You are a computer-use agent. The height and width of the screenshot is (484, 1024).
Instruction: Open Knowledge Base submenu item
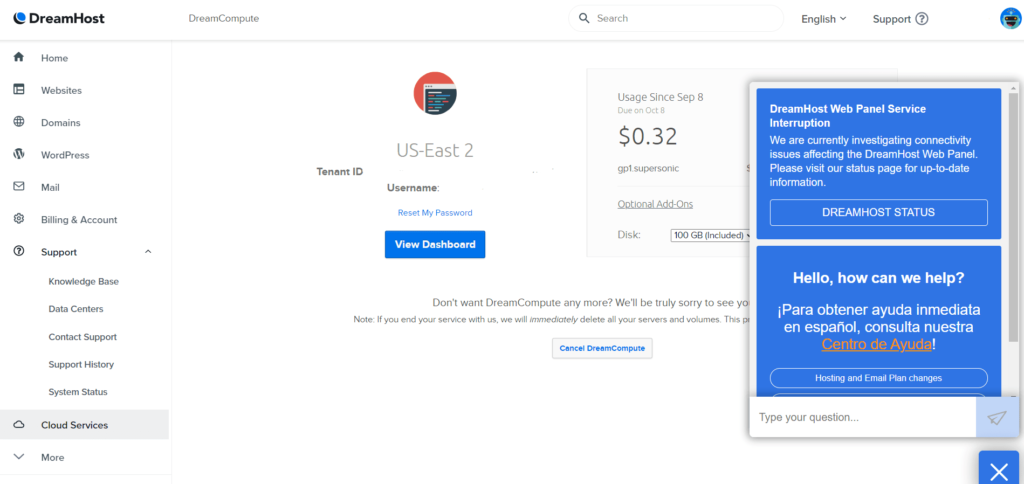[84, 282]
